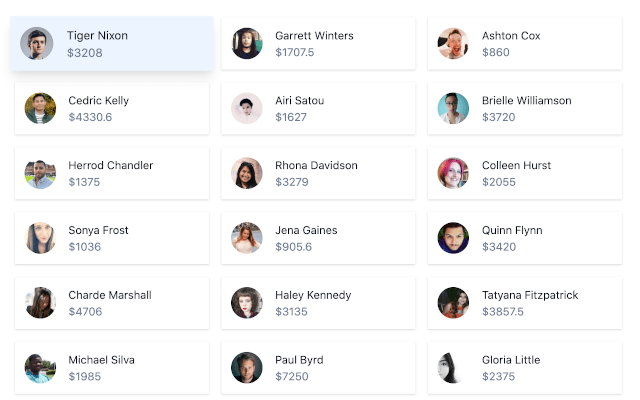Click Paul Byrd's $7250 amount
Viewport: 640px width, 400px height.
(x=292, y=377)
